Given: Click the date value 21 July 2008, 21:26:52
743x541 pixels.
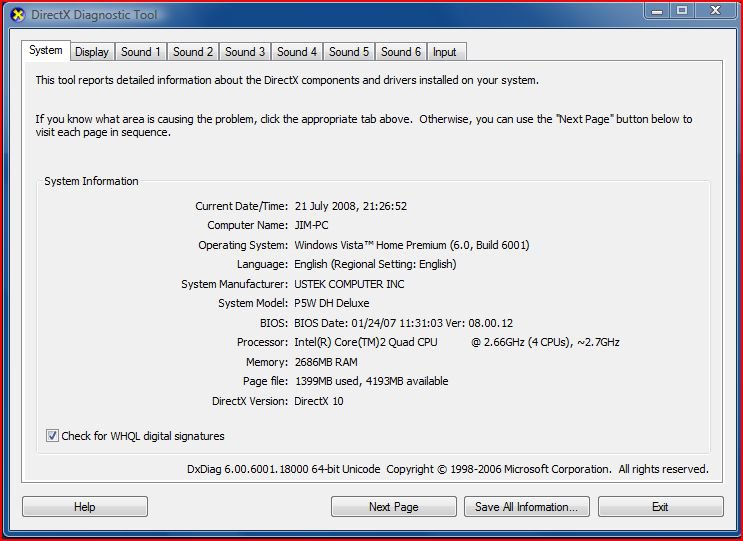Looking at the screenshot, I should pos(351,206).
